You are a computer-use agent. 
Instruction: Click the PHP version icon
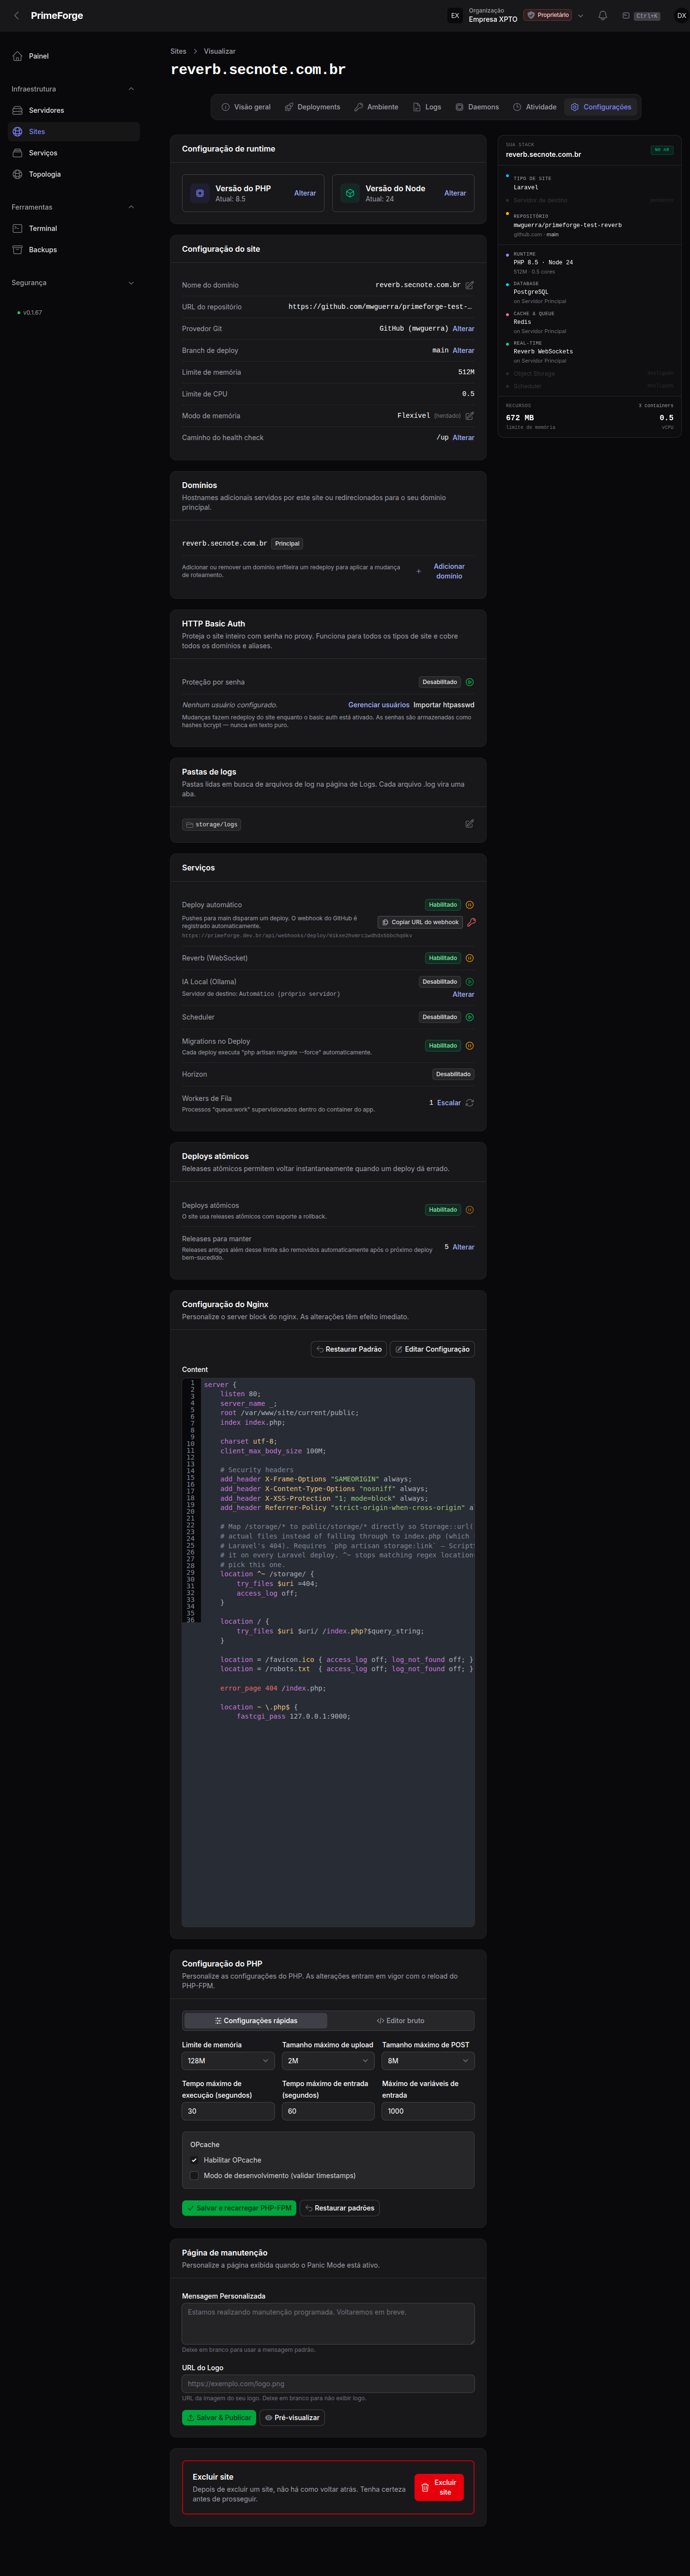pyautogui.click(x=200, y=193)
